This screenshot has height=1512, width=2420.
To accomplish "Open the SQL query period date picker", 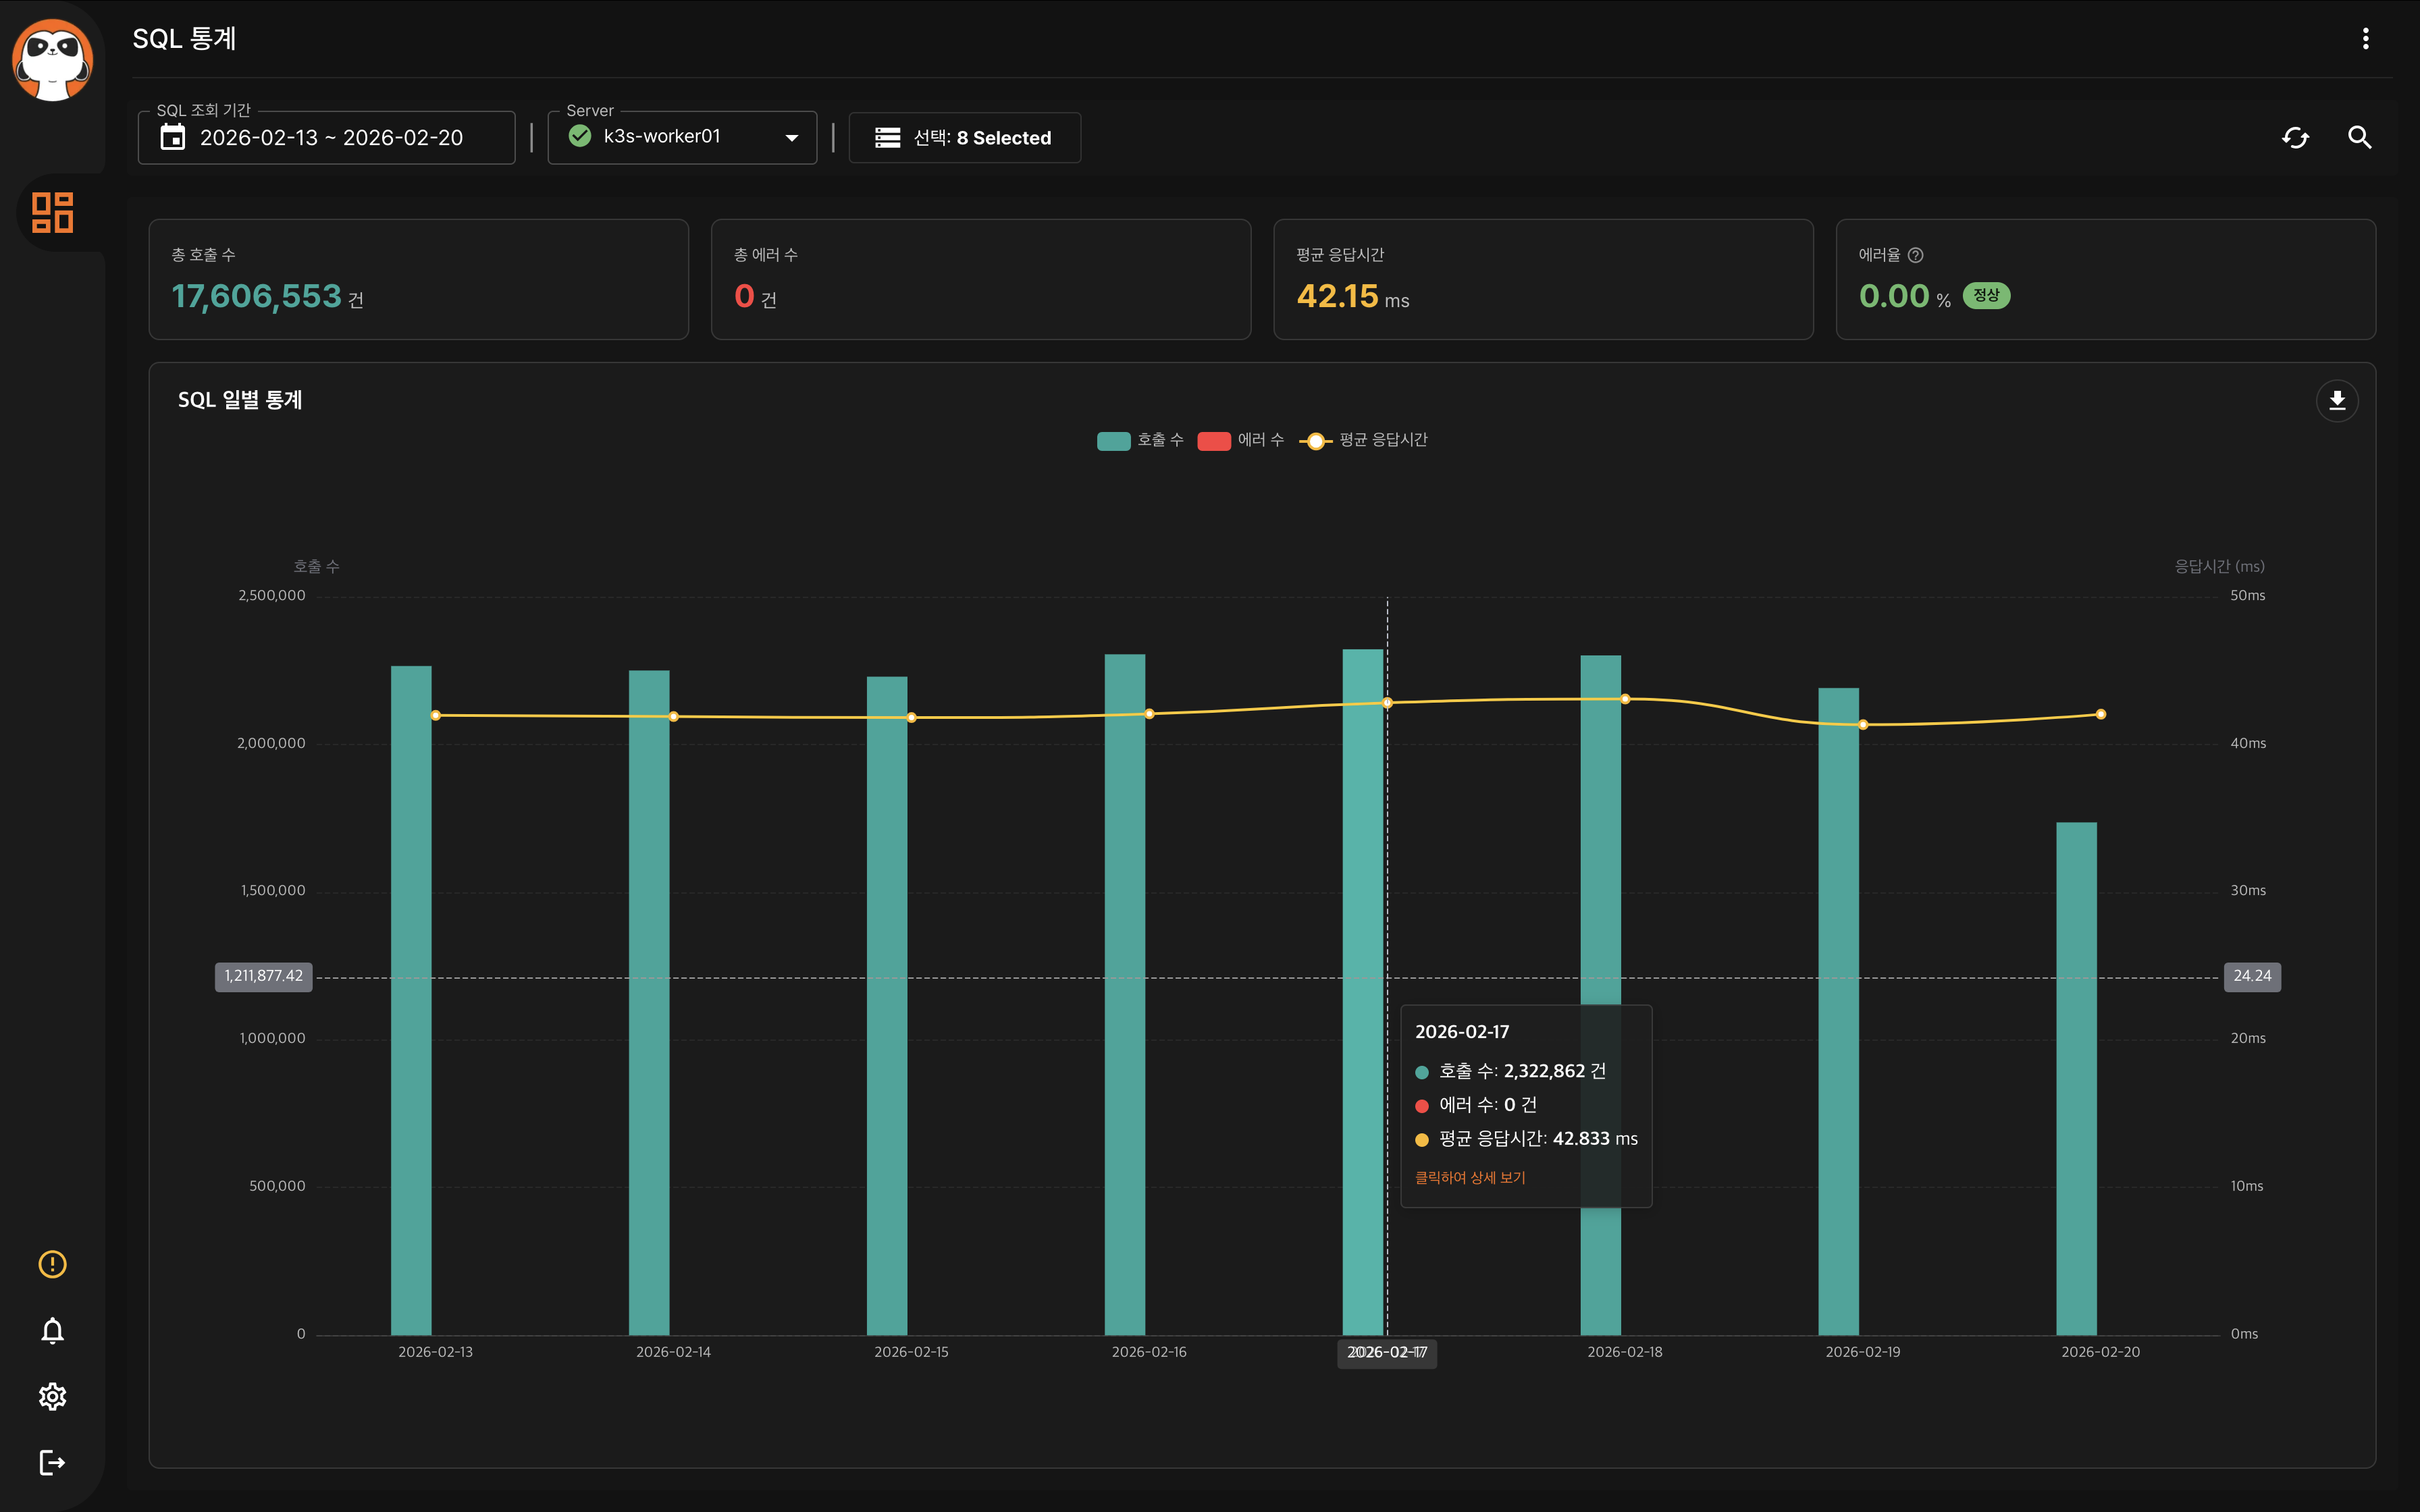I will click(x=326, y=137).
